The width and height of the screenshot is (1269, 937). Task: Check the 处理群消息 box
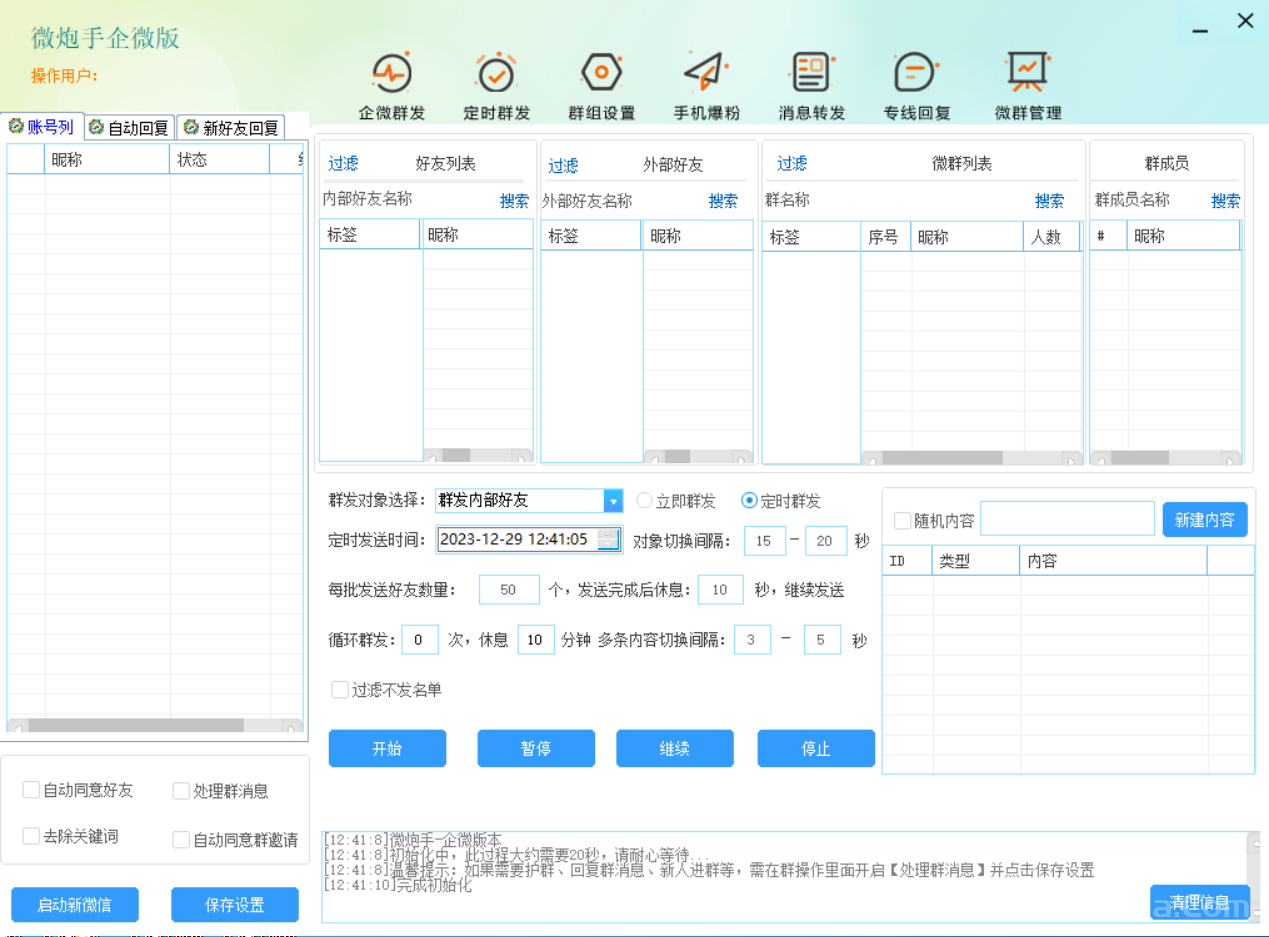point(181,789)
